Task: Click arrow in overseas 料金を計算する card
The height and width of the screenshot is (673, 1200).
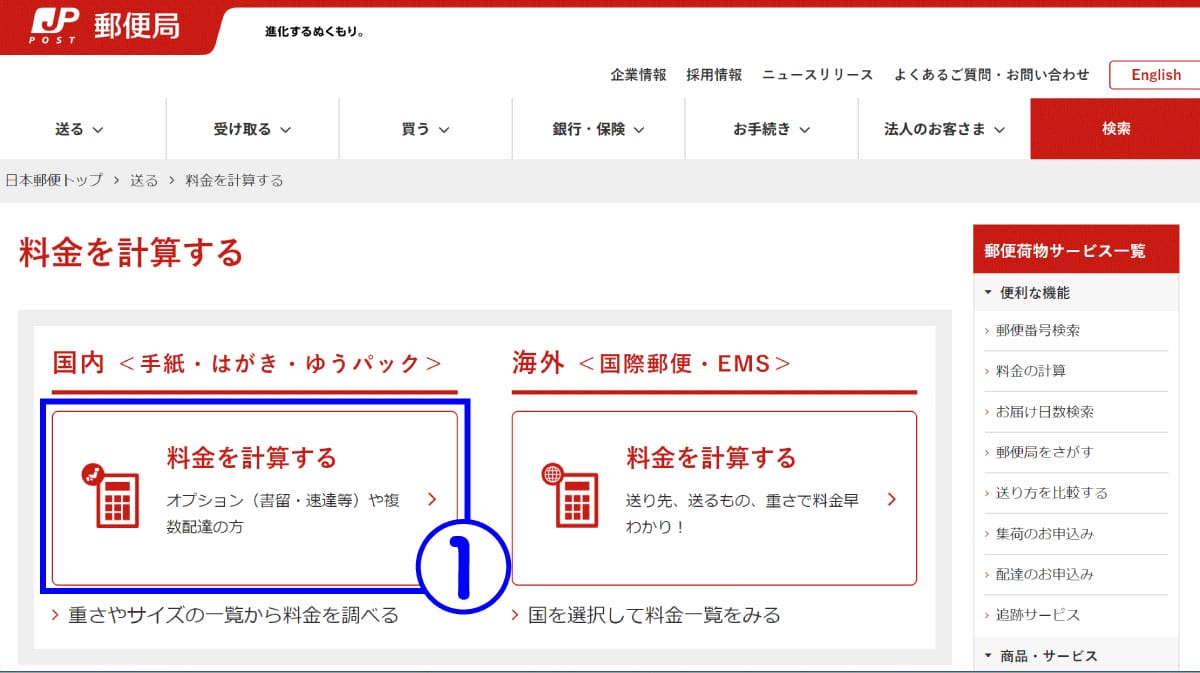Action: click(891, 499)
